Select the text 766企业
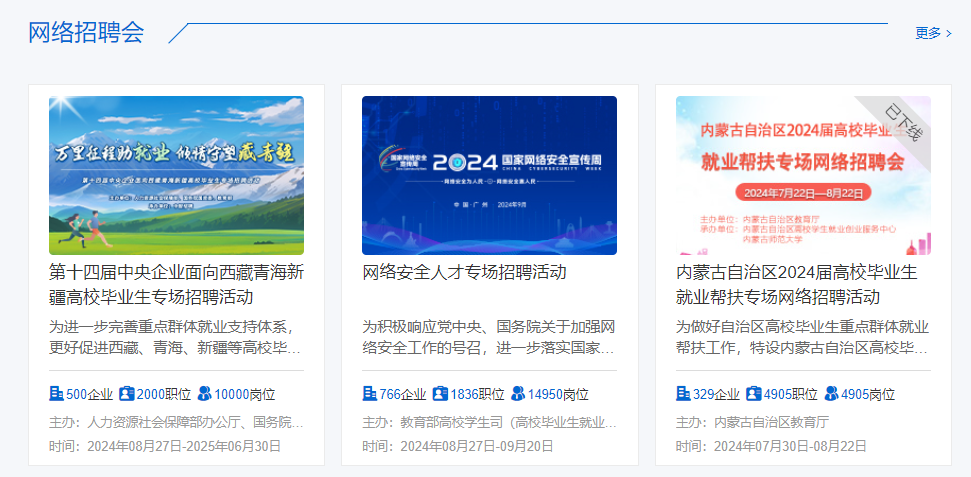971x477 pixels. (403, 394)
